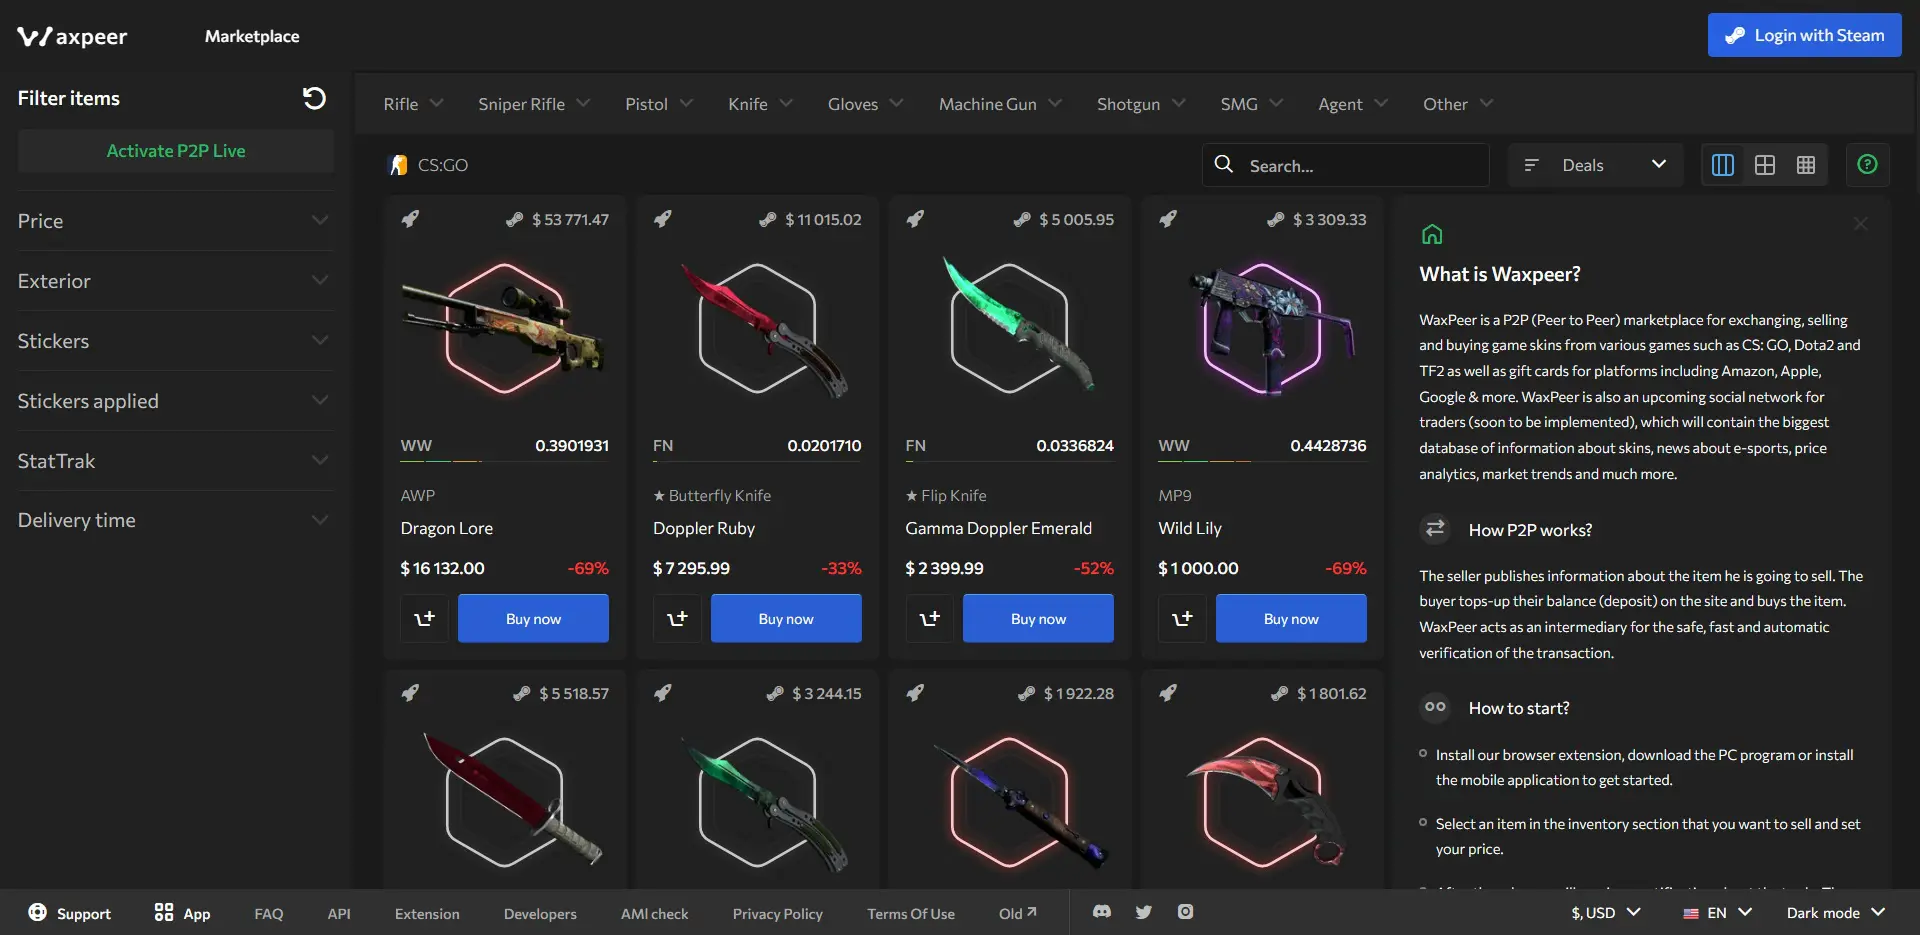Viewport: 1920px width, 935px height.
Task: Open the Deals sort dropdown
Action: click(1595, 165)
